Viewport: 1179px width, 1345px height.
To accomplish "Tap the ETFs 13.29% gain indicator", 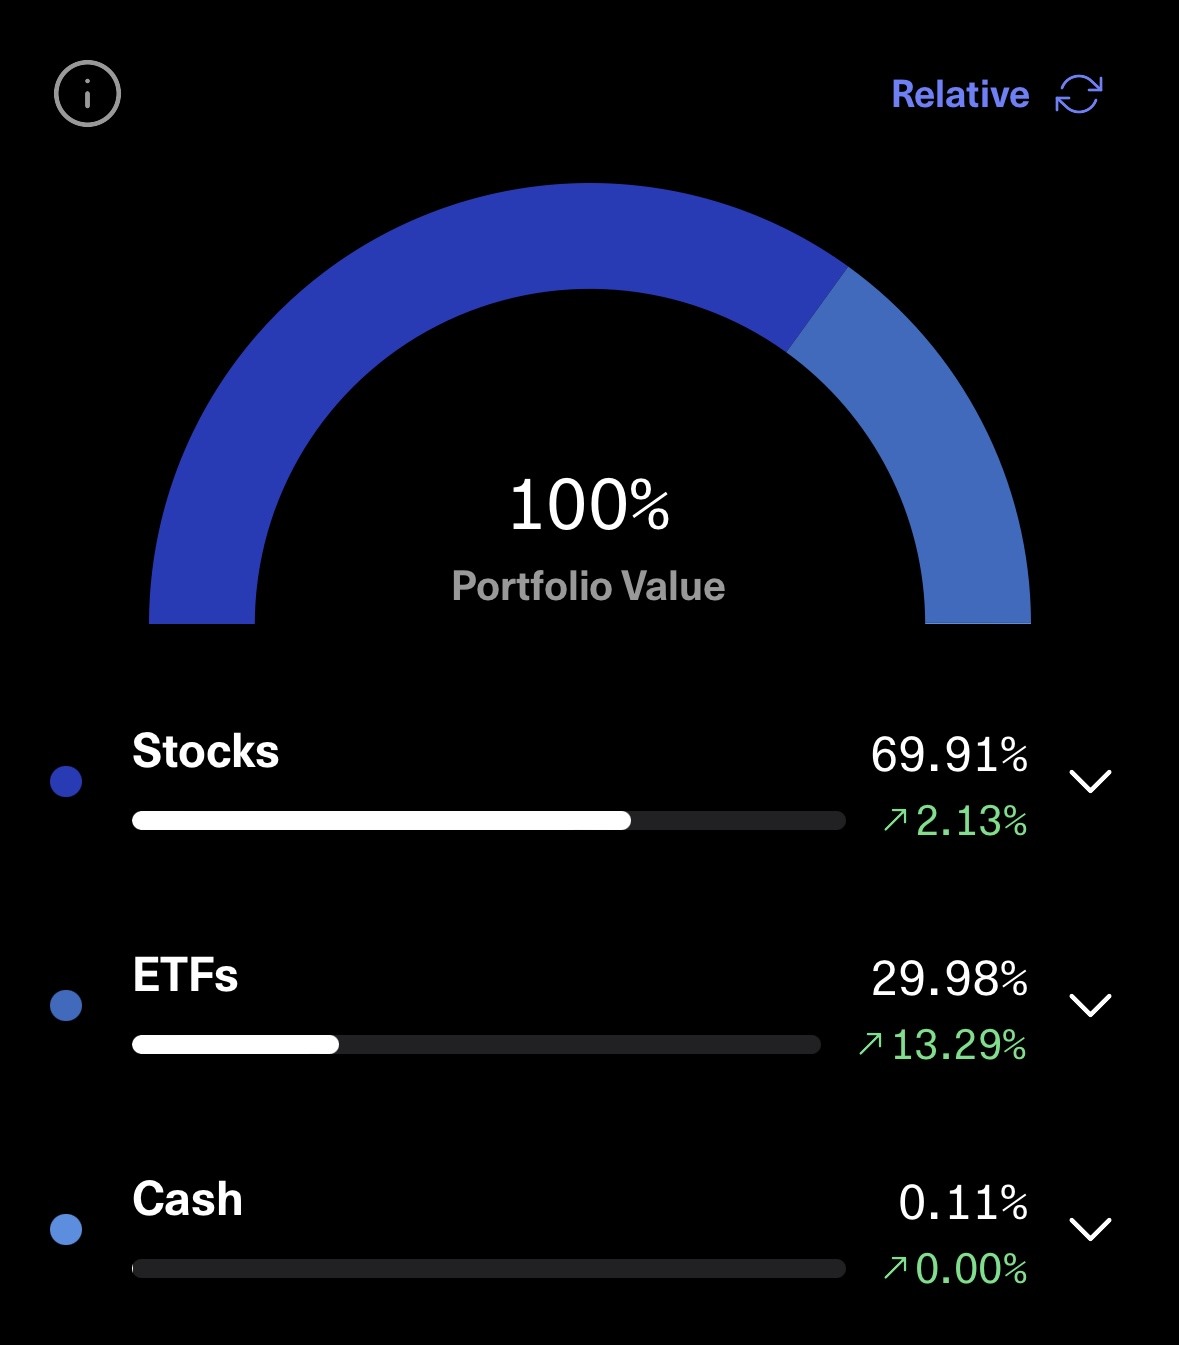I will 942,1046.
